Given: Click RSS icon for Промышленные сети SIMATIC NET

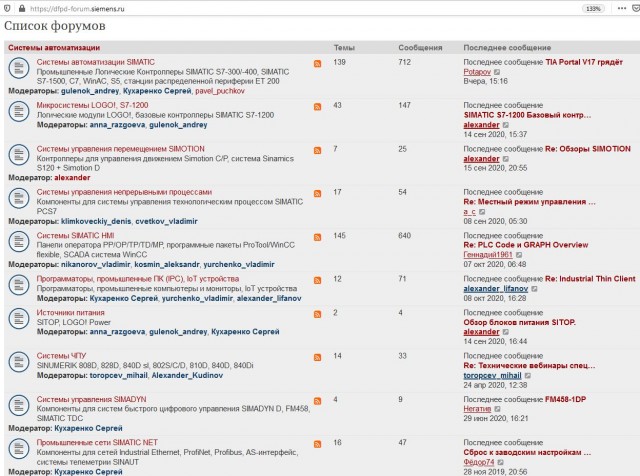Looking at the screenshot, I should tap(317, 445).
